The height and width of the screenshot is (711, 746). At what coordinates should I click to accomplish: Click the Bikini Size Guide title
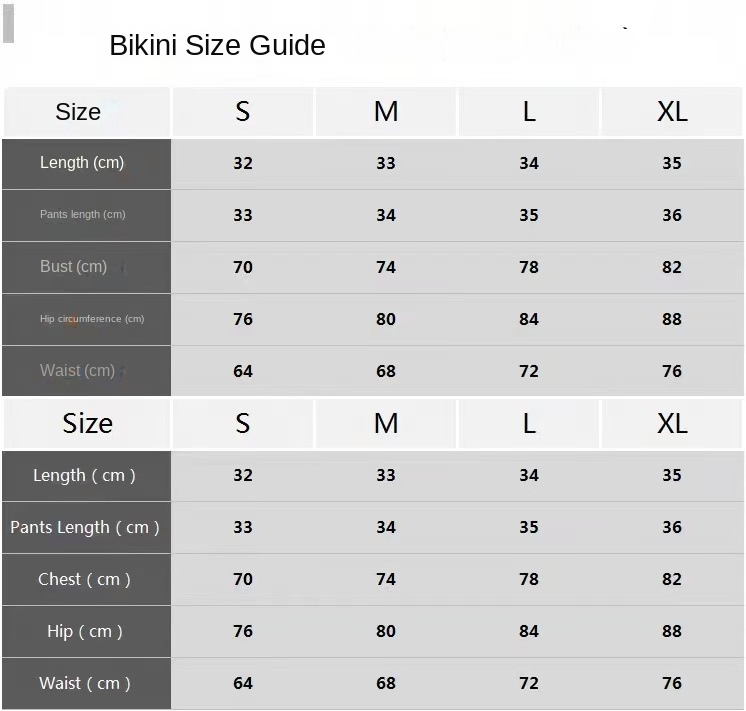217,46
